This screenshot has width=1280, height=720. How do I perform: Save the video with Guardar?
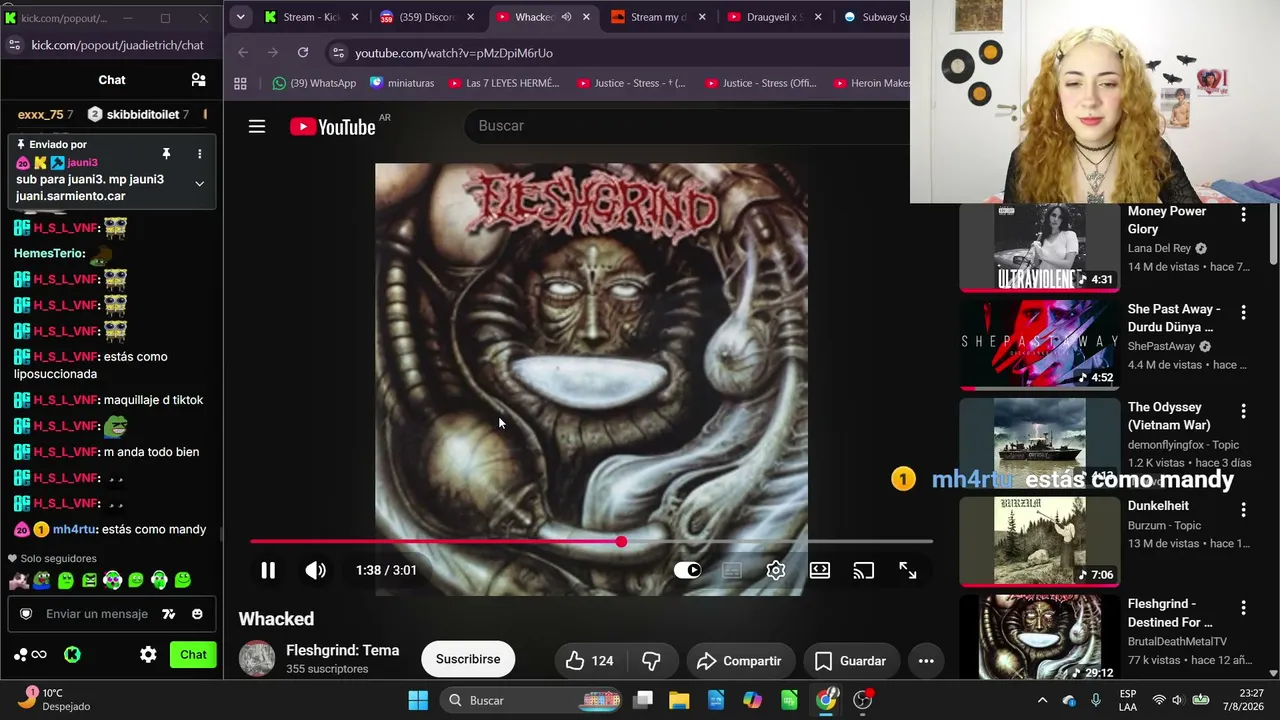pos(851,661)
